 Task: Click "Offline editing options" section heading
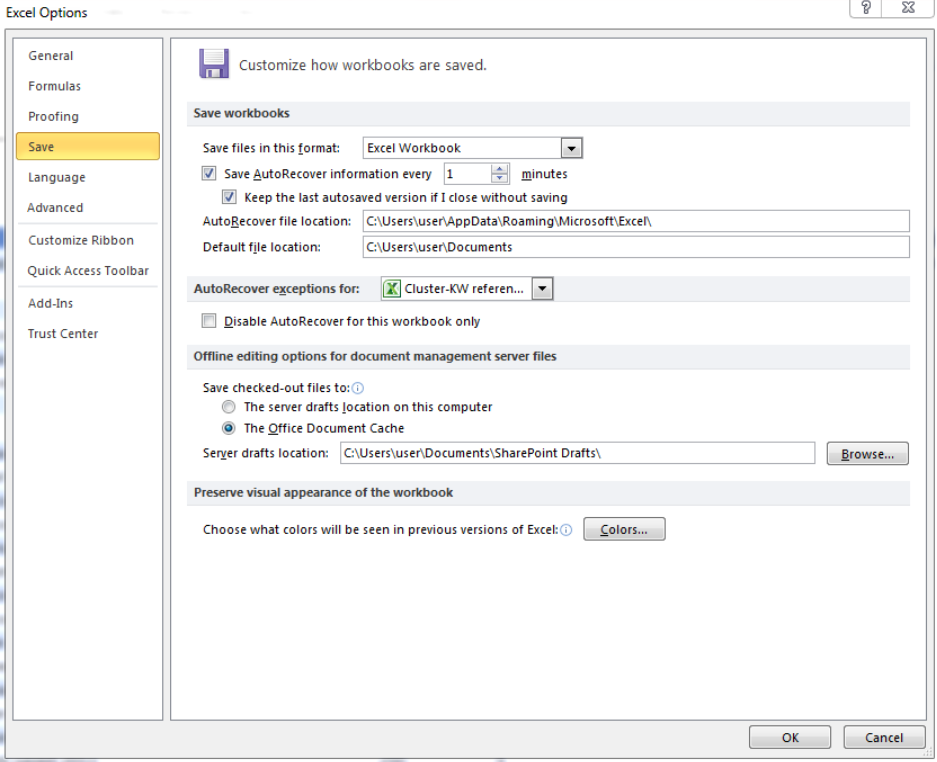375,357
